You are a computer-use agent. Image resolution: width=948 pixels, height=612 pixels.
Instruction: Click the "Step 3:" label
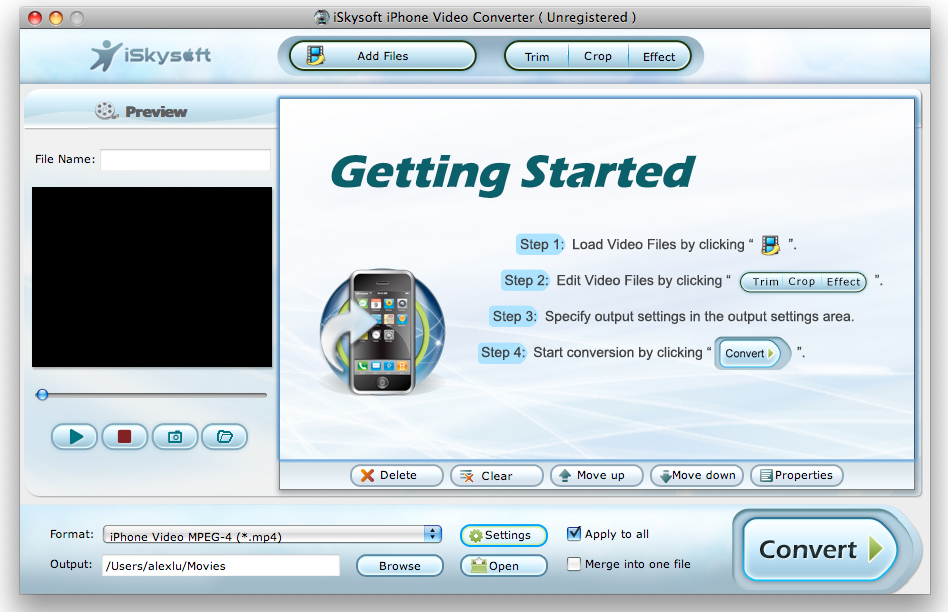click(513, 316)
